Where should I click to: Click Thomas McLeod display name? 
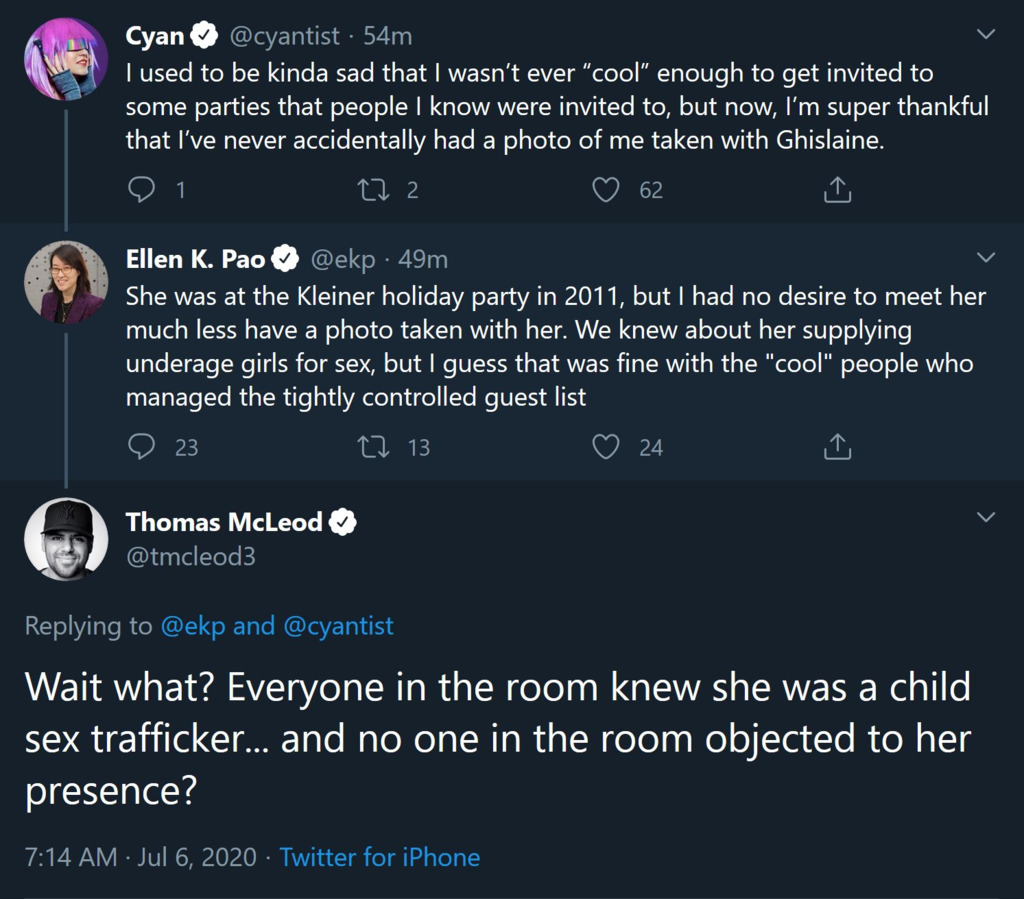pyautogui.click(x=224, y=521)
